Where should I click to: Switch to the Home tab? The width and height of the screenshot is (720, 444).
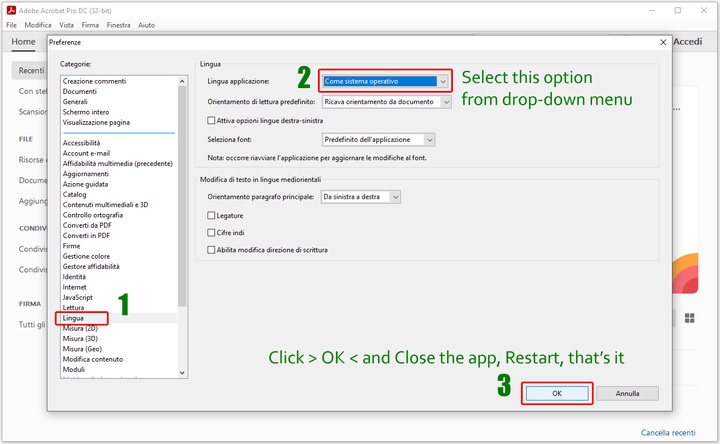tap(23, 42)
